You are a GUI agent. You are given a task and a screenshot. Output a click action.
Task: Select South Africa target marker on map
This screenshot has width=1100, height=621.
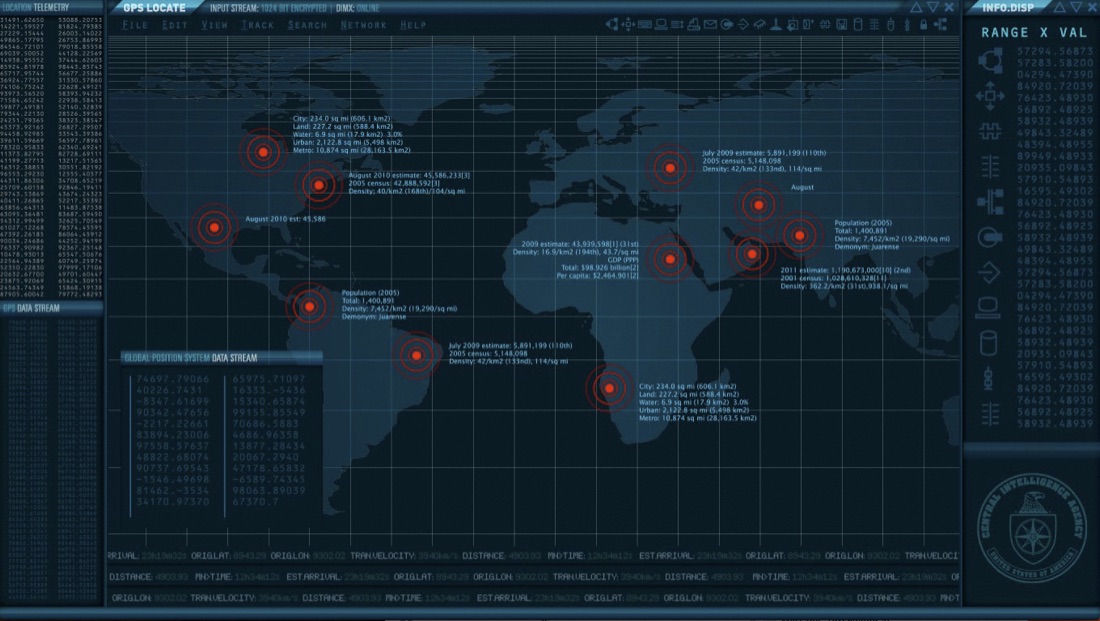[609, 388]
